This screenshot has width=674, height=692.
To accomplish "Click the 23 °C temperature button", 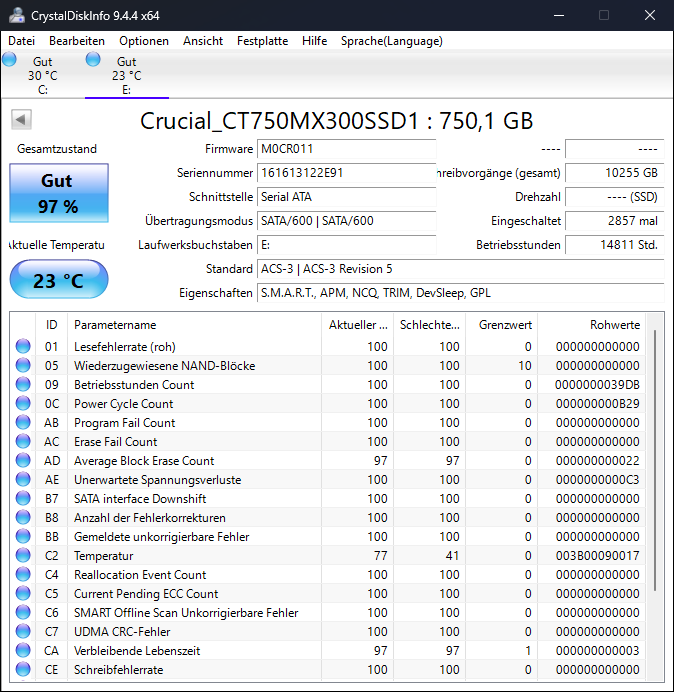I will point(59,279).
